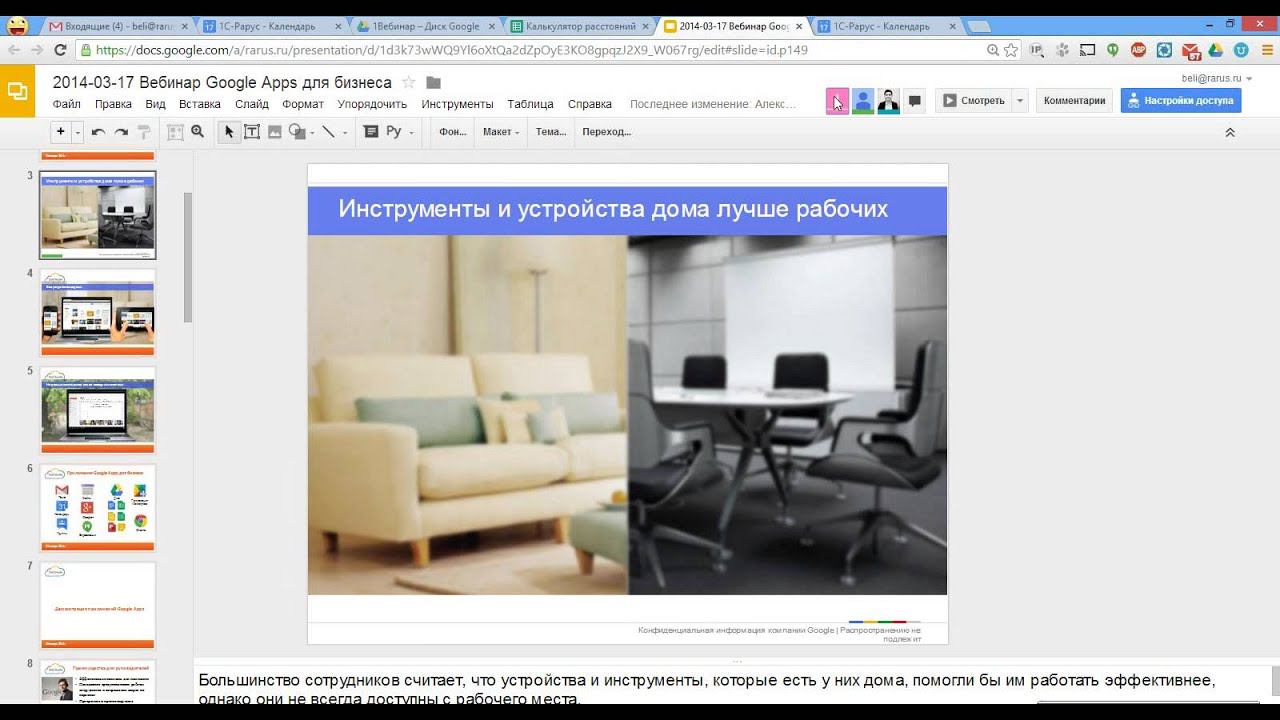Start presentation with Смотреть button
This screenshot has height=720, width=1280.
click(x=973, y=100)
